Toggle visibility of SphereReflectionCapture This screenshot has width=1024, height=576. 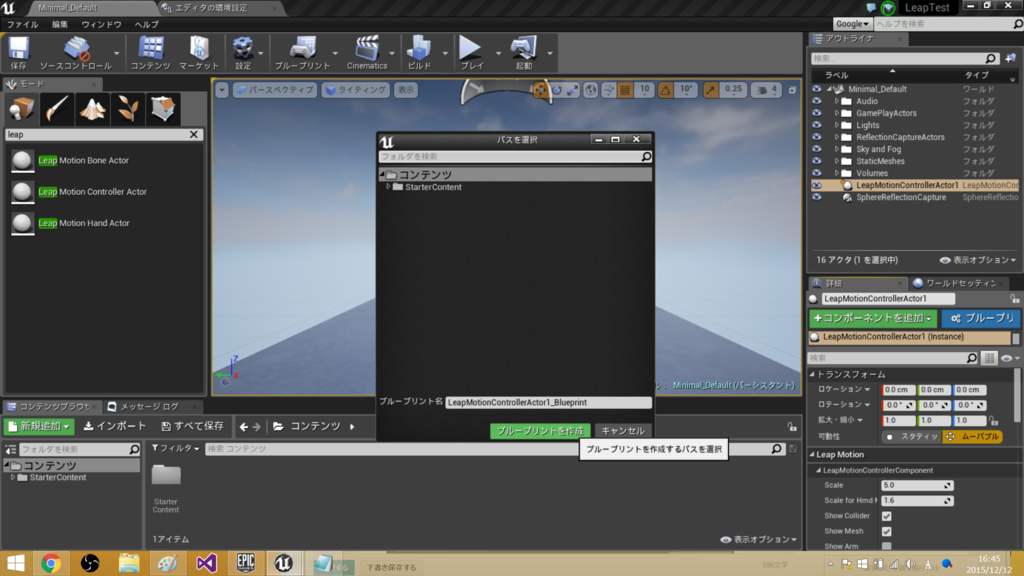tap(816, 197)
